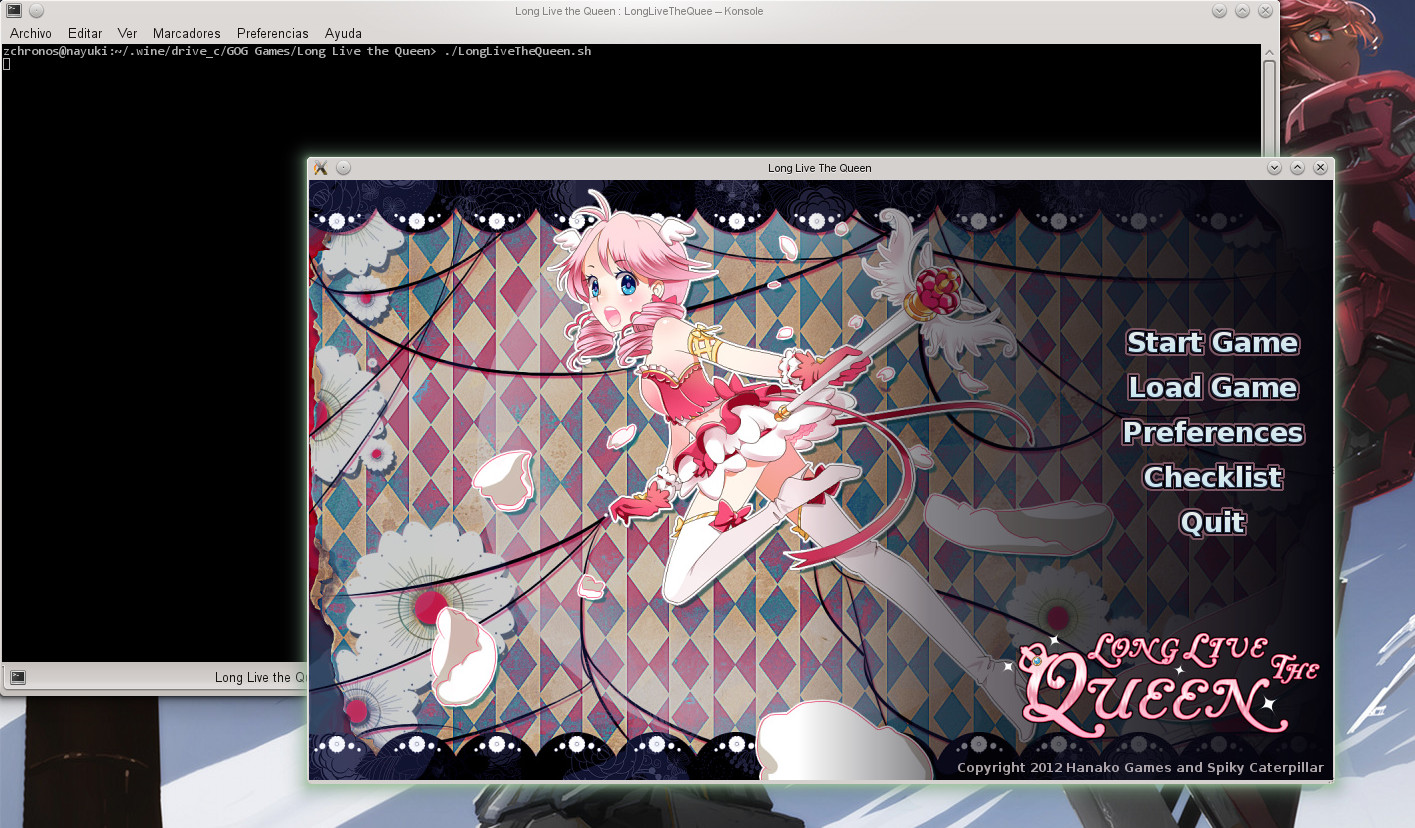Image resolution: width=1415 pixels, height=828 pixels.
Task: Quit the game from the main menu
Action: tap(1212, 522)
